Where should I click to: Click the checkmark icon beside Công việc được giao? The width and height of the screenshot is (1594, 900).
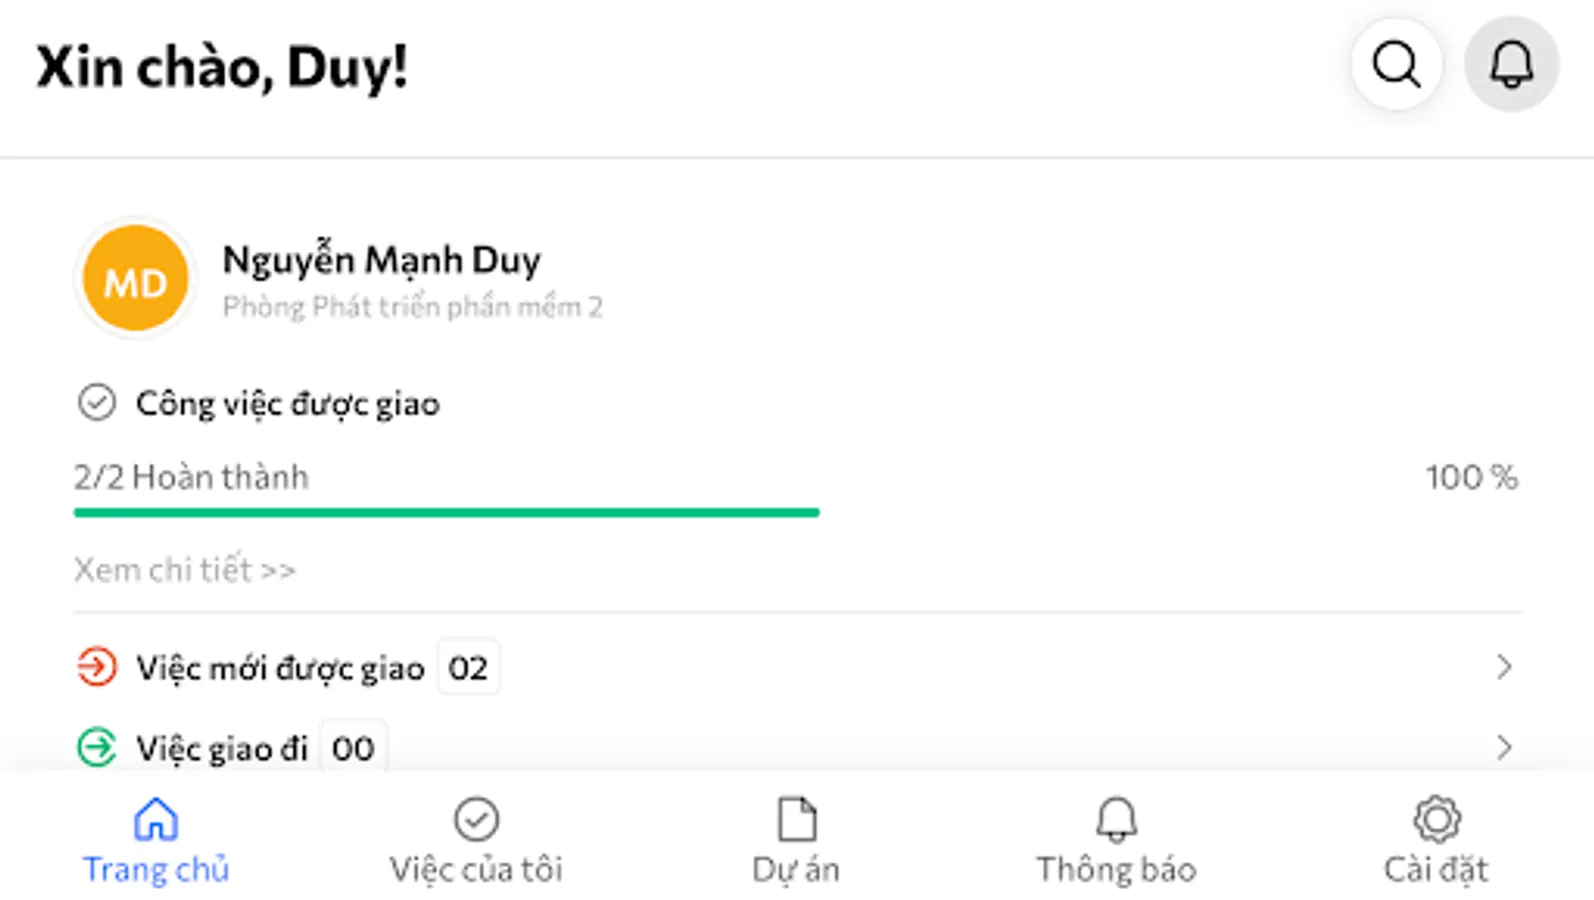97,403
